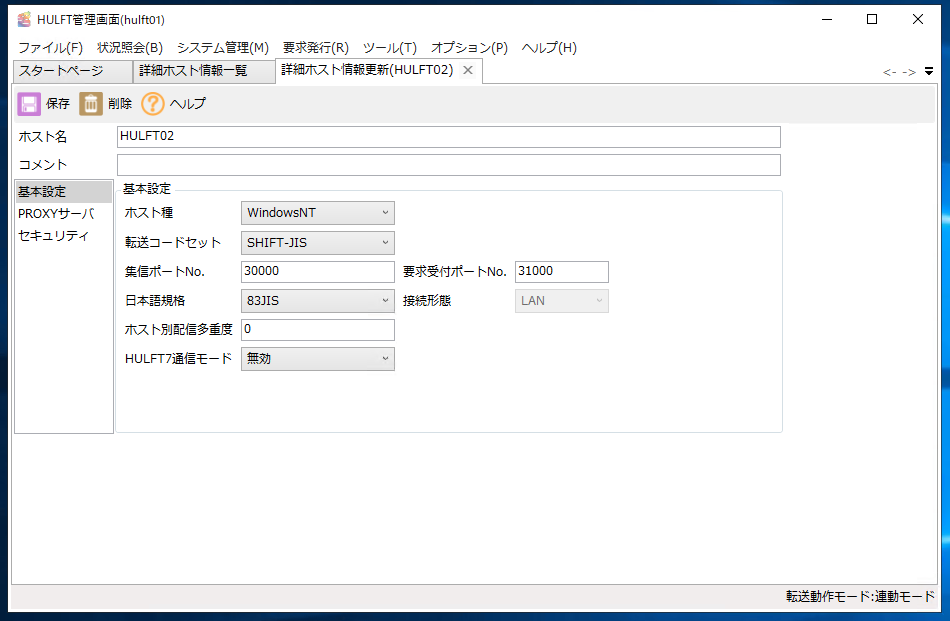Open the 転送コードセット SHIFT-JIS dropdown
Screen dimensions: 950x621
point(317,242)
